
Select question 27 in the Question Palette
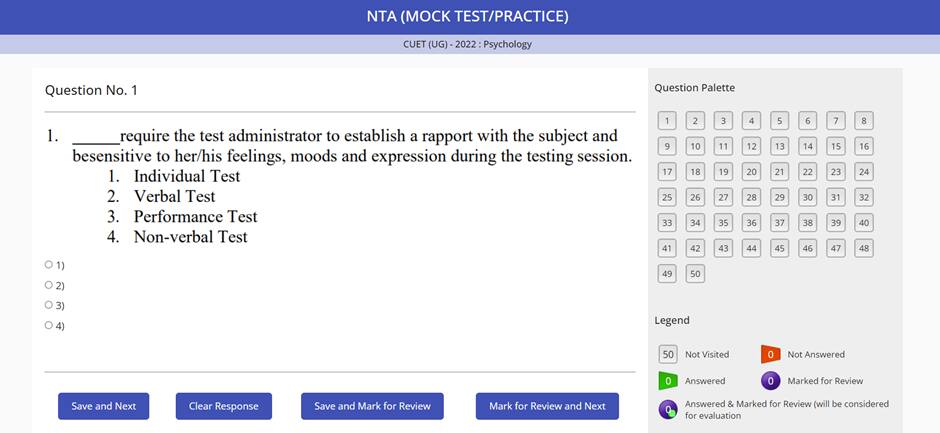[x=723, y=197]
